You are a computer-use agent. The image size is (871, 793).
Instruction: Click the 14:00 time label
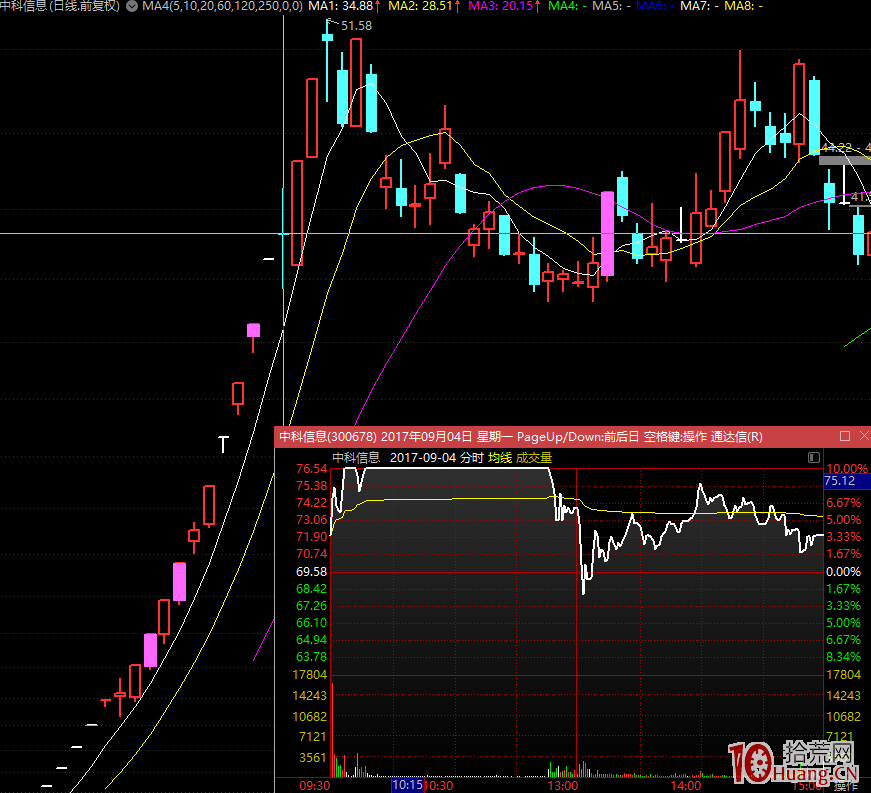(685, 786)
